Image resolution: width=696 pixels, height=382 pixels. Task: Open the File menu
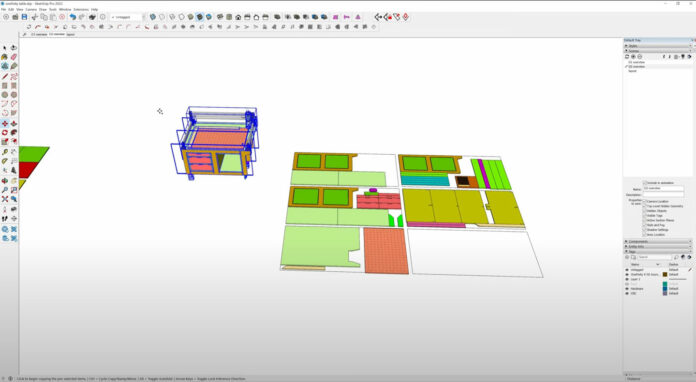click(4, 9)
